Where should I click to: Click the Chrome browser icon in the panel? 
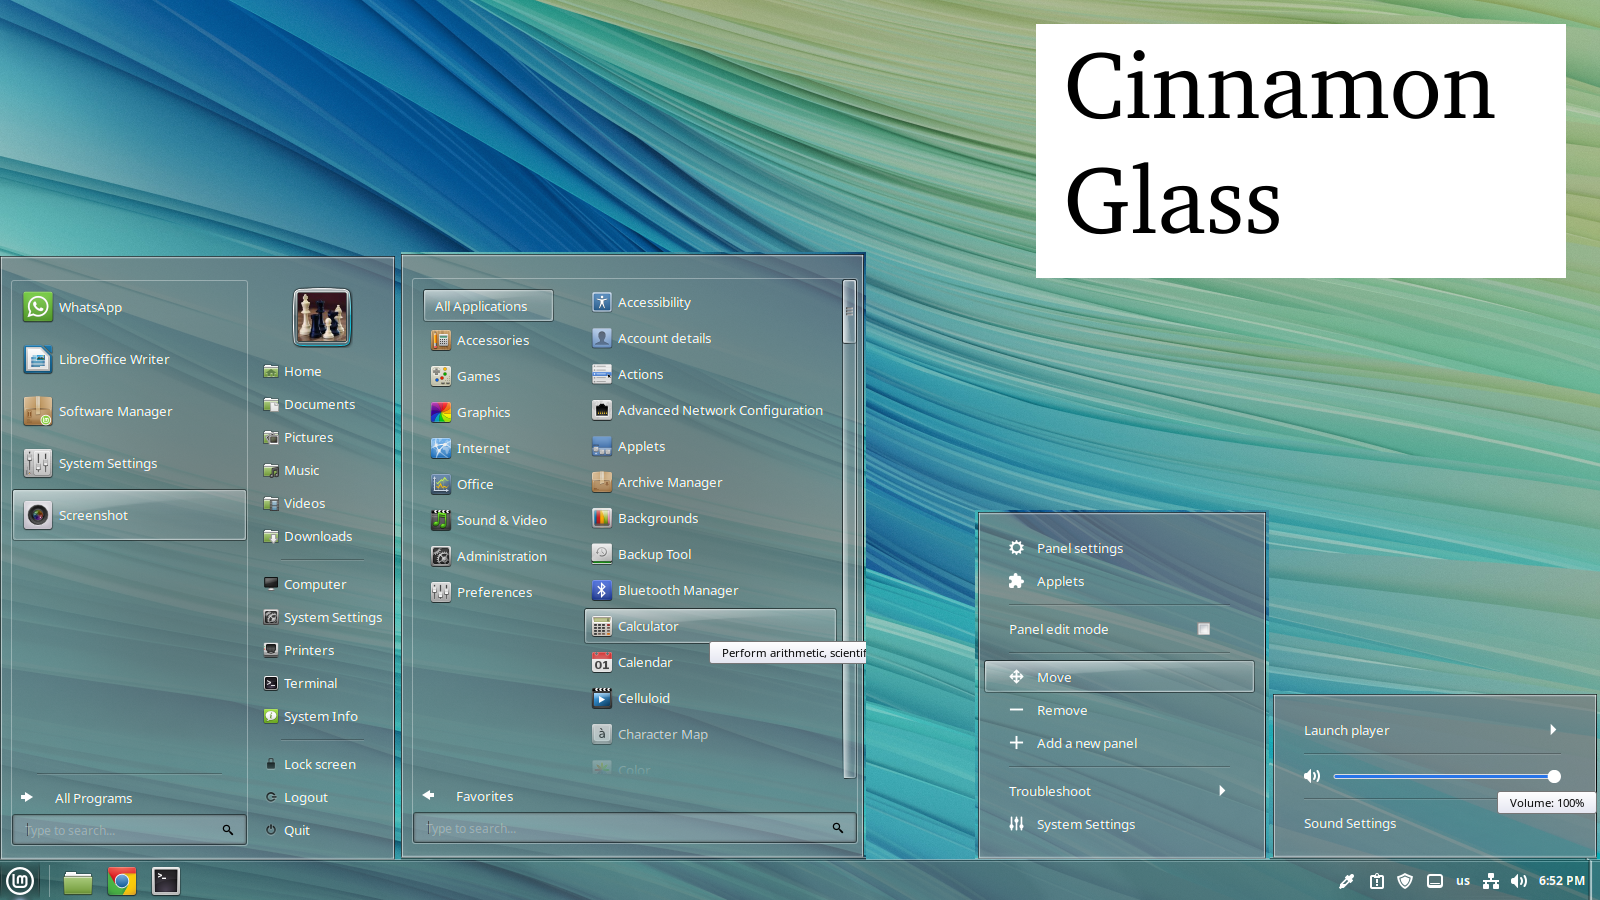pos(122,881)
